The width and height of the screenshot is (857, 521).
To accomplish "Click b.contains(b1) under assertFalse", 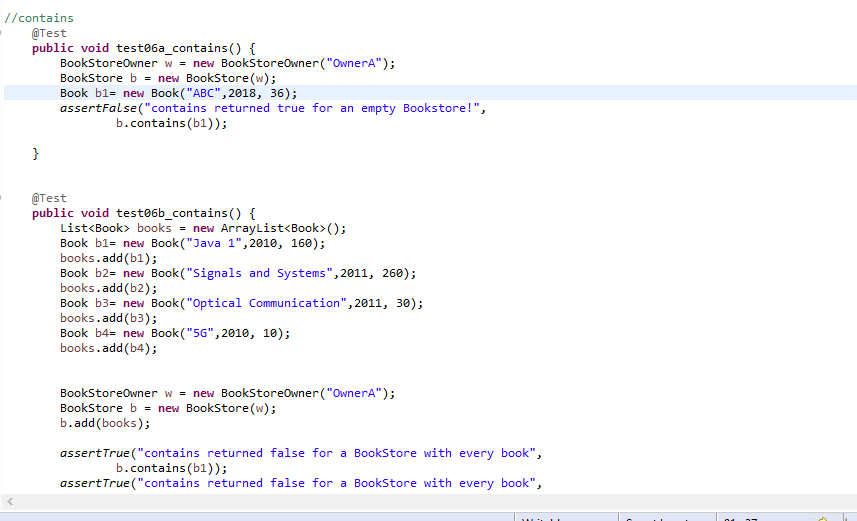I will 172,124.
